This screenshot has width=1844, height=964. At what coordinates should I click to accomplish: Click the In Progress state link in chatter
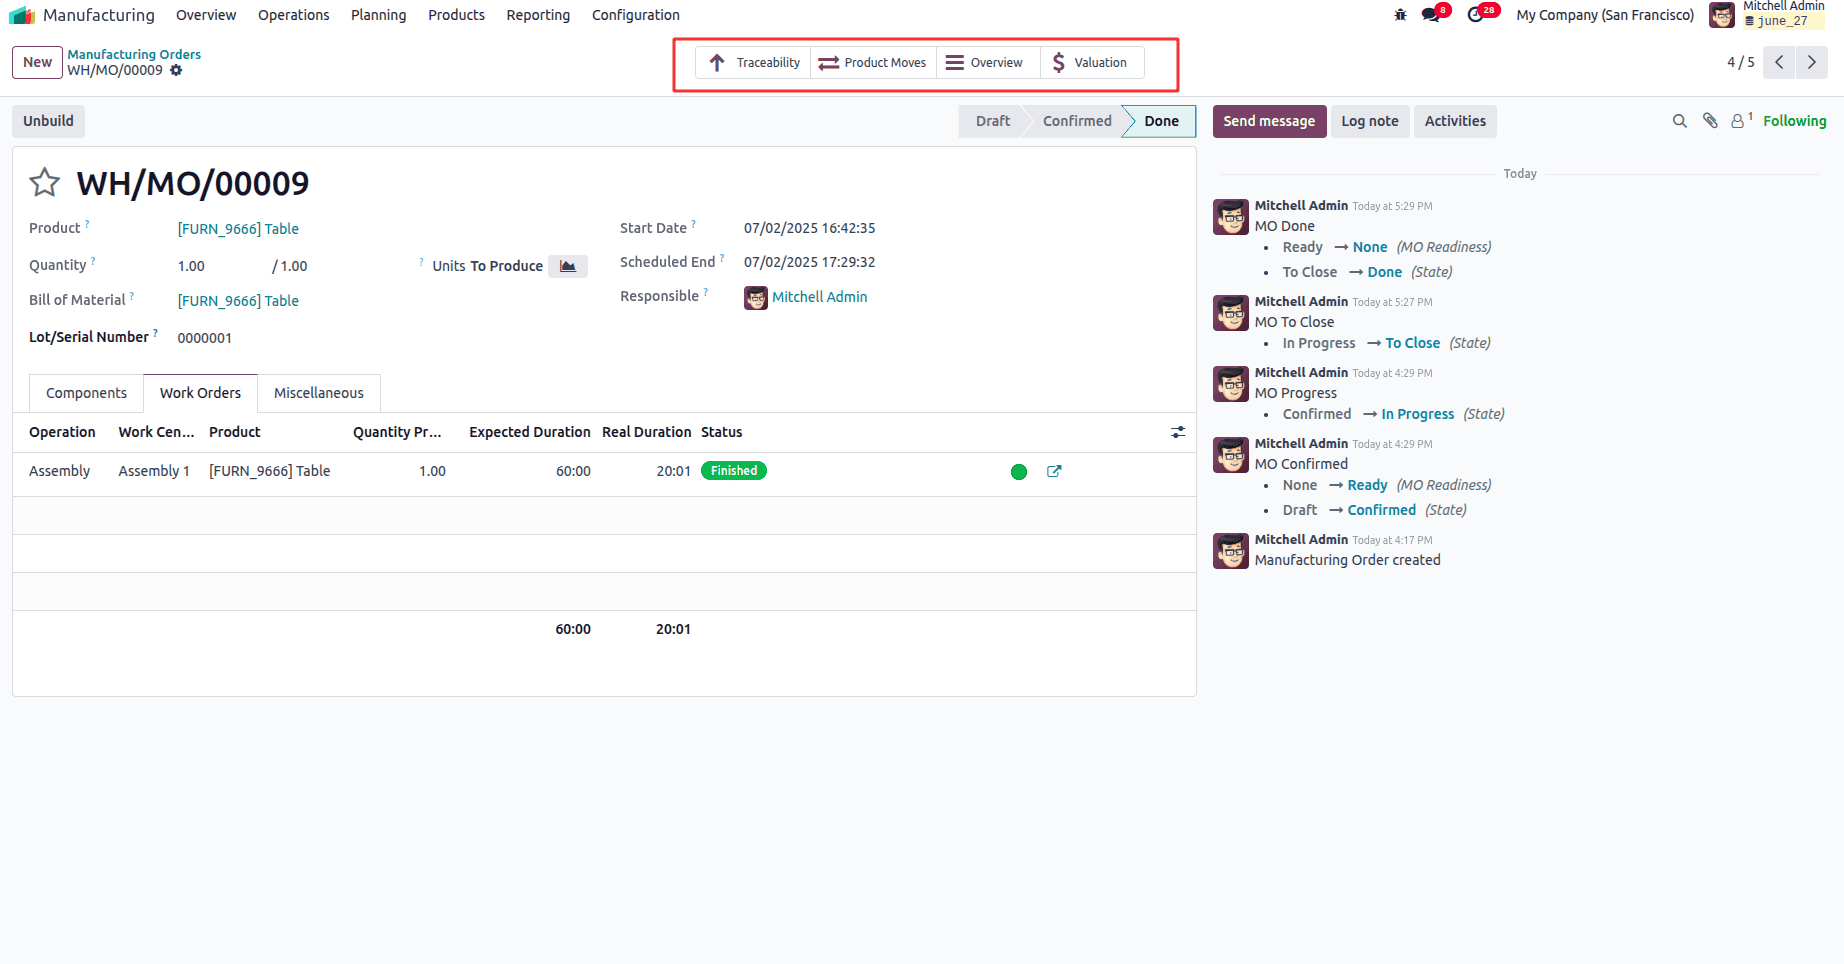pos(1417,414)
